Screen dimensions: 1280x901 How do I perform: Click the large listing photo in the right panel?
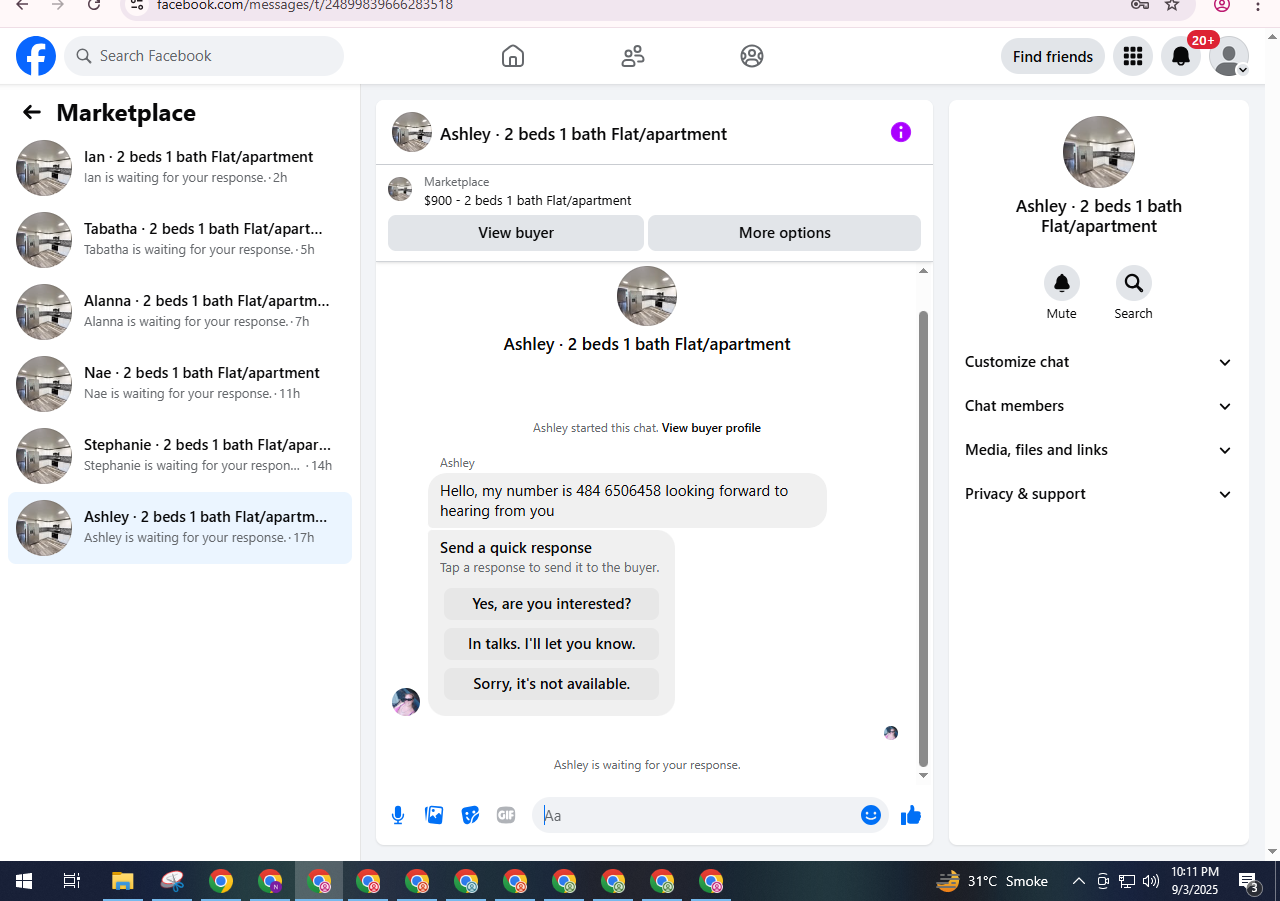click(1099, 152)
